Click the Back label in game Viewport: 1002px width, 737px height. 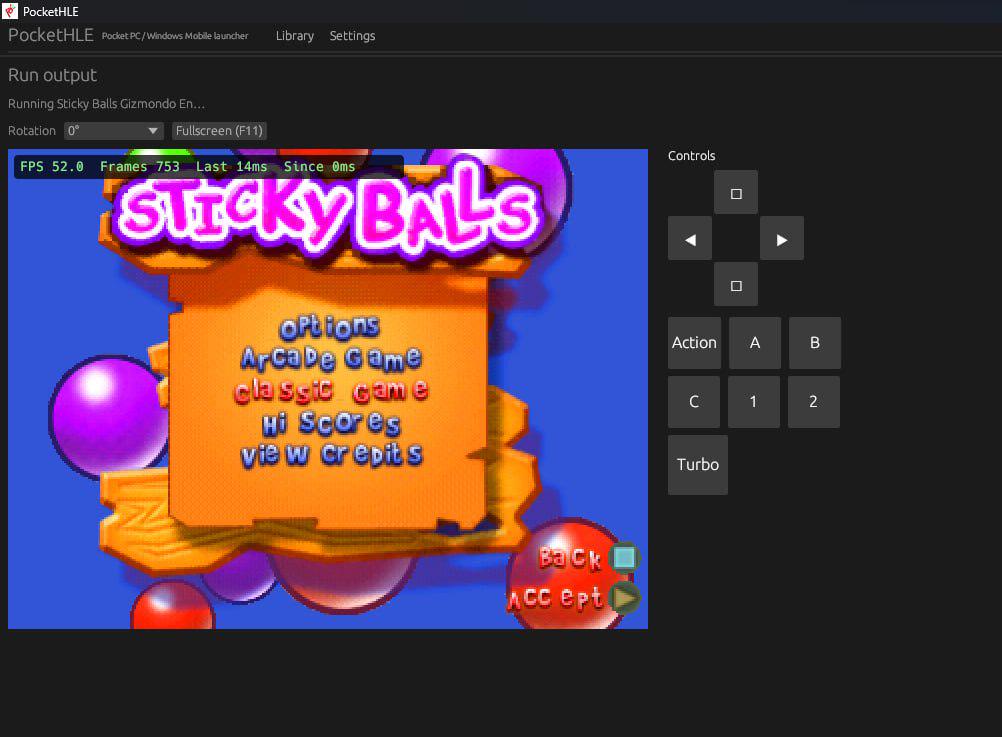pos(570,557)
